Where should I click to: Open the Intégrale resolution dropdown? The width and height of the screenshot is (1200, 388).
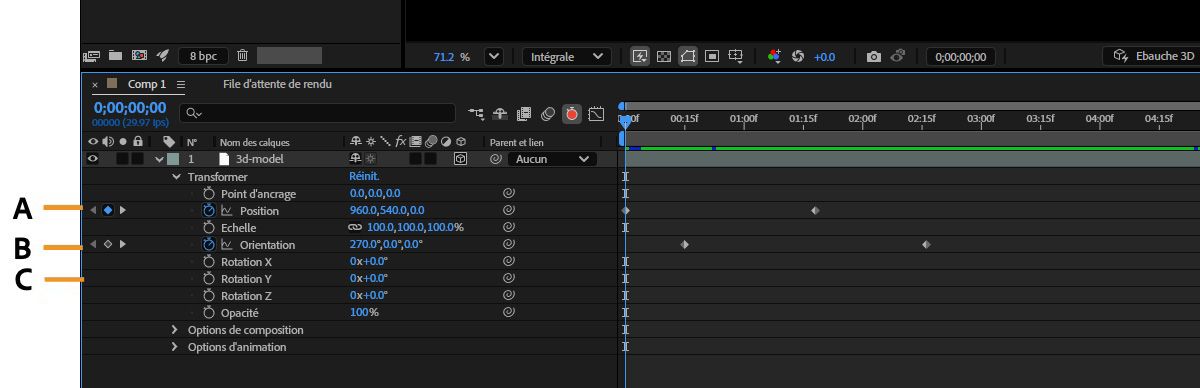click(566, 57)
